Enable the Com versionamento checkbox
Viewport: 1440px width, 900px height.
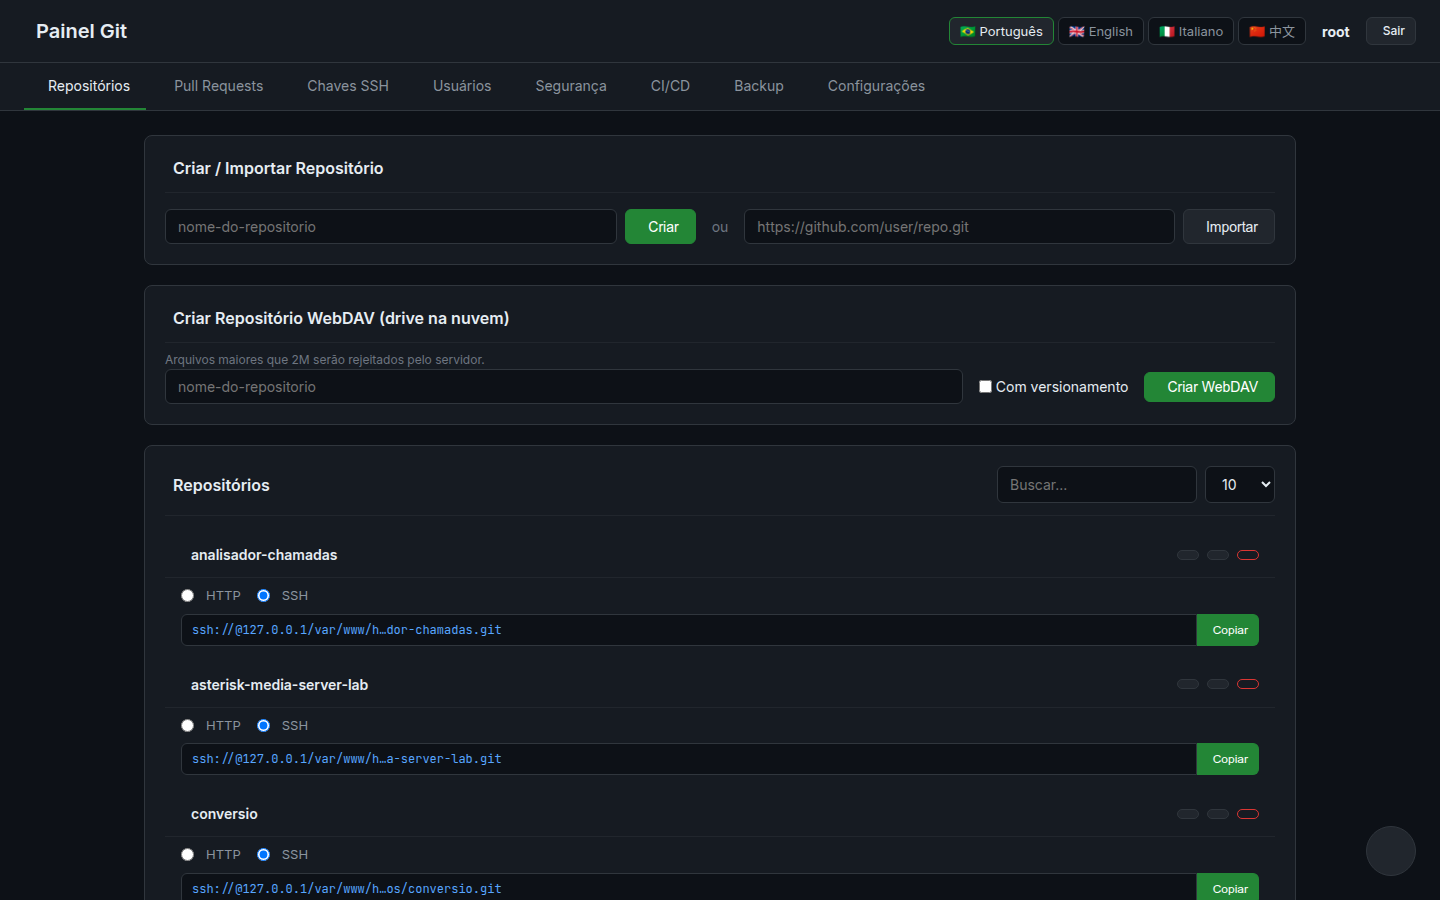(985, 387)
